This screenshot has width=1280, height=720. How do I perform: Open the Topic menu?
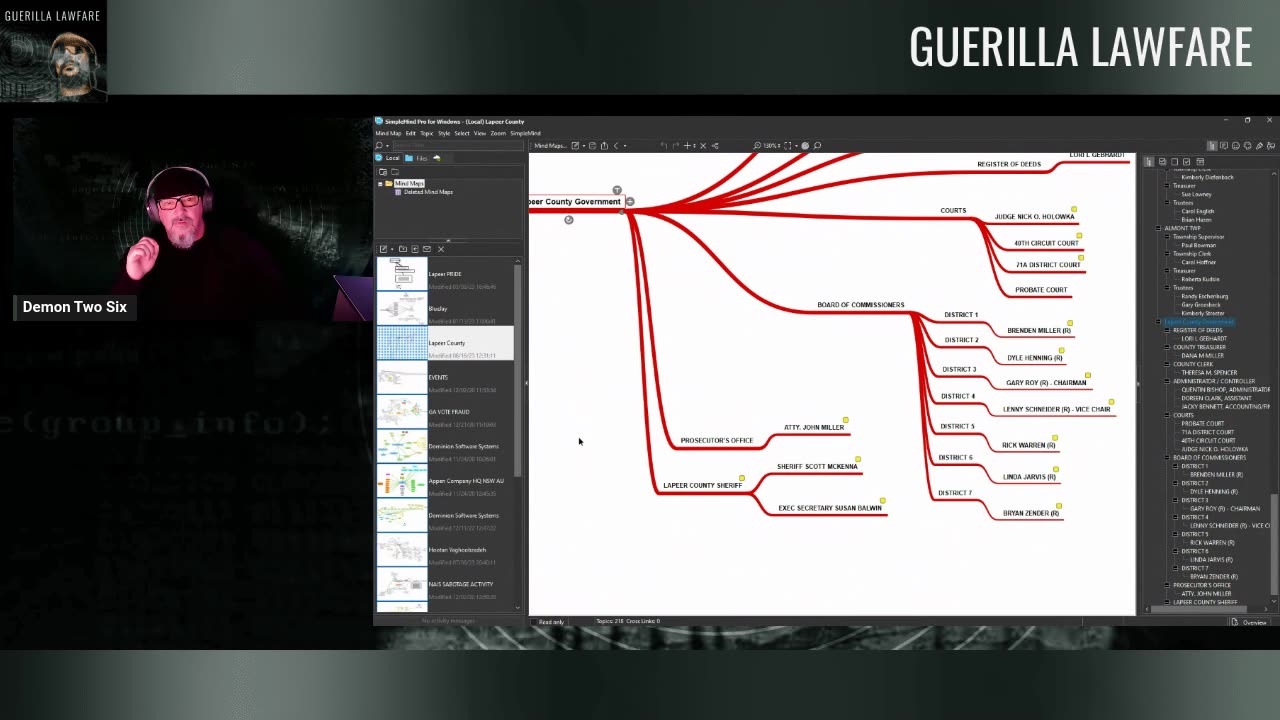(426, 133)
